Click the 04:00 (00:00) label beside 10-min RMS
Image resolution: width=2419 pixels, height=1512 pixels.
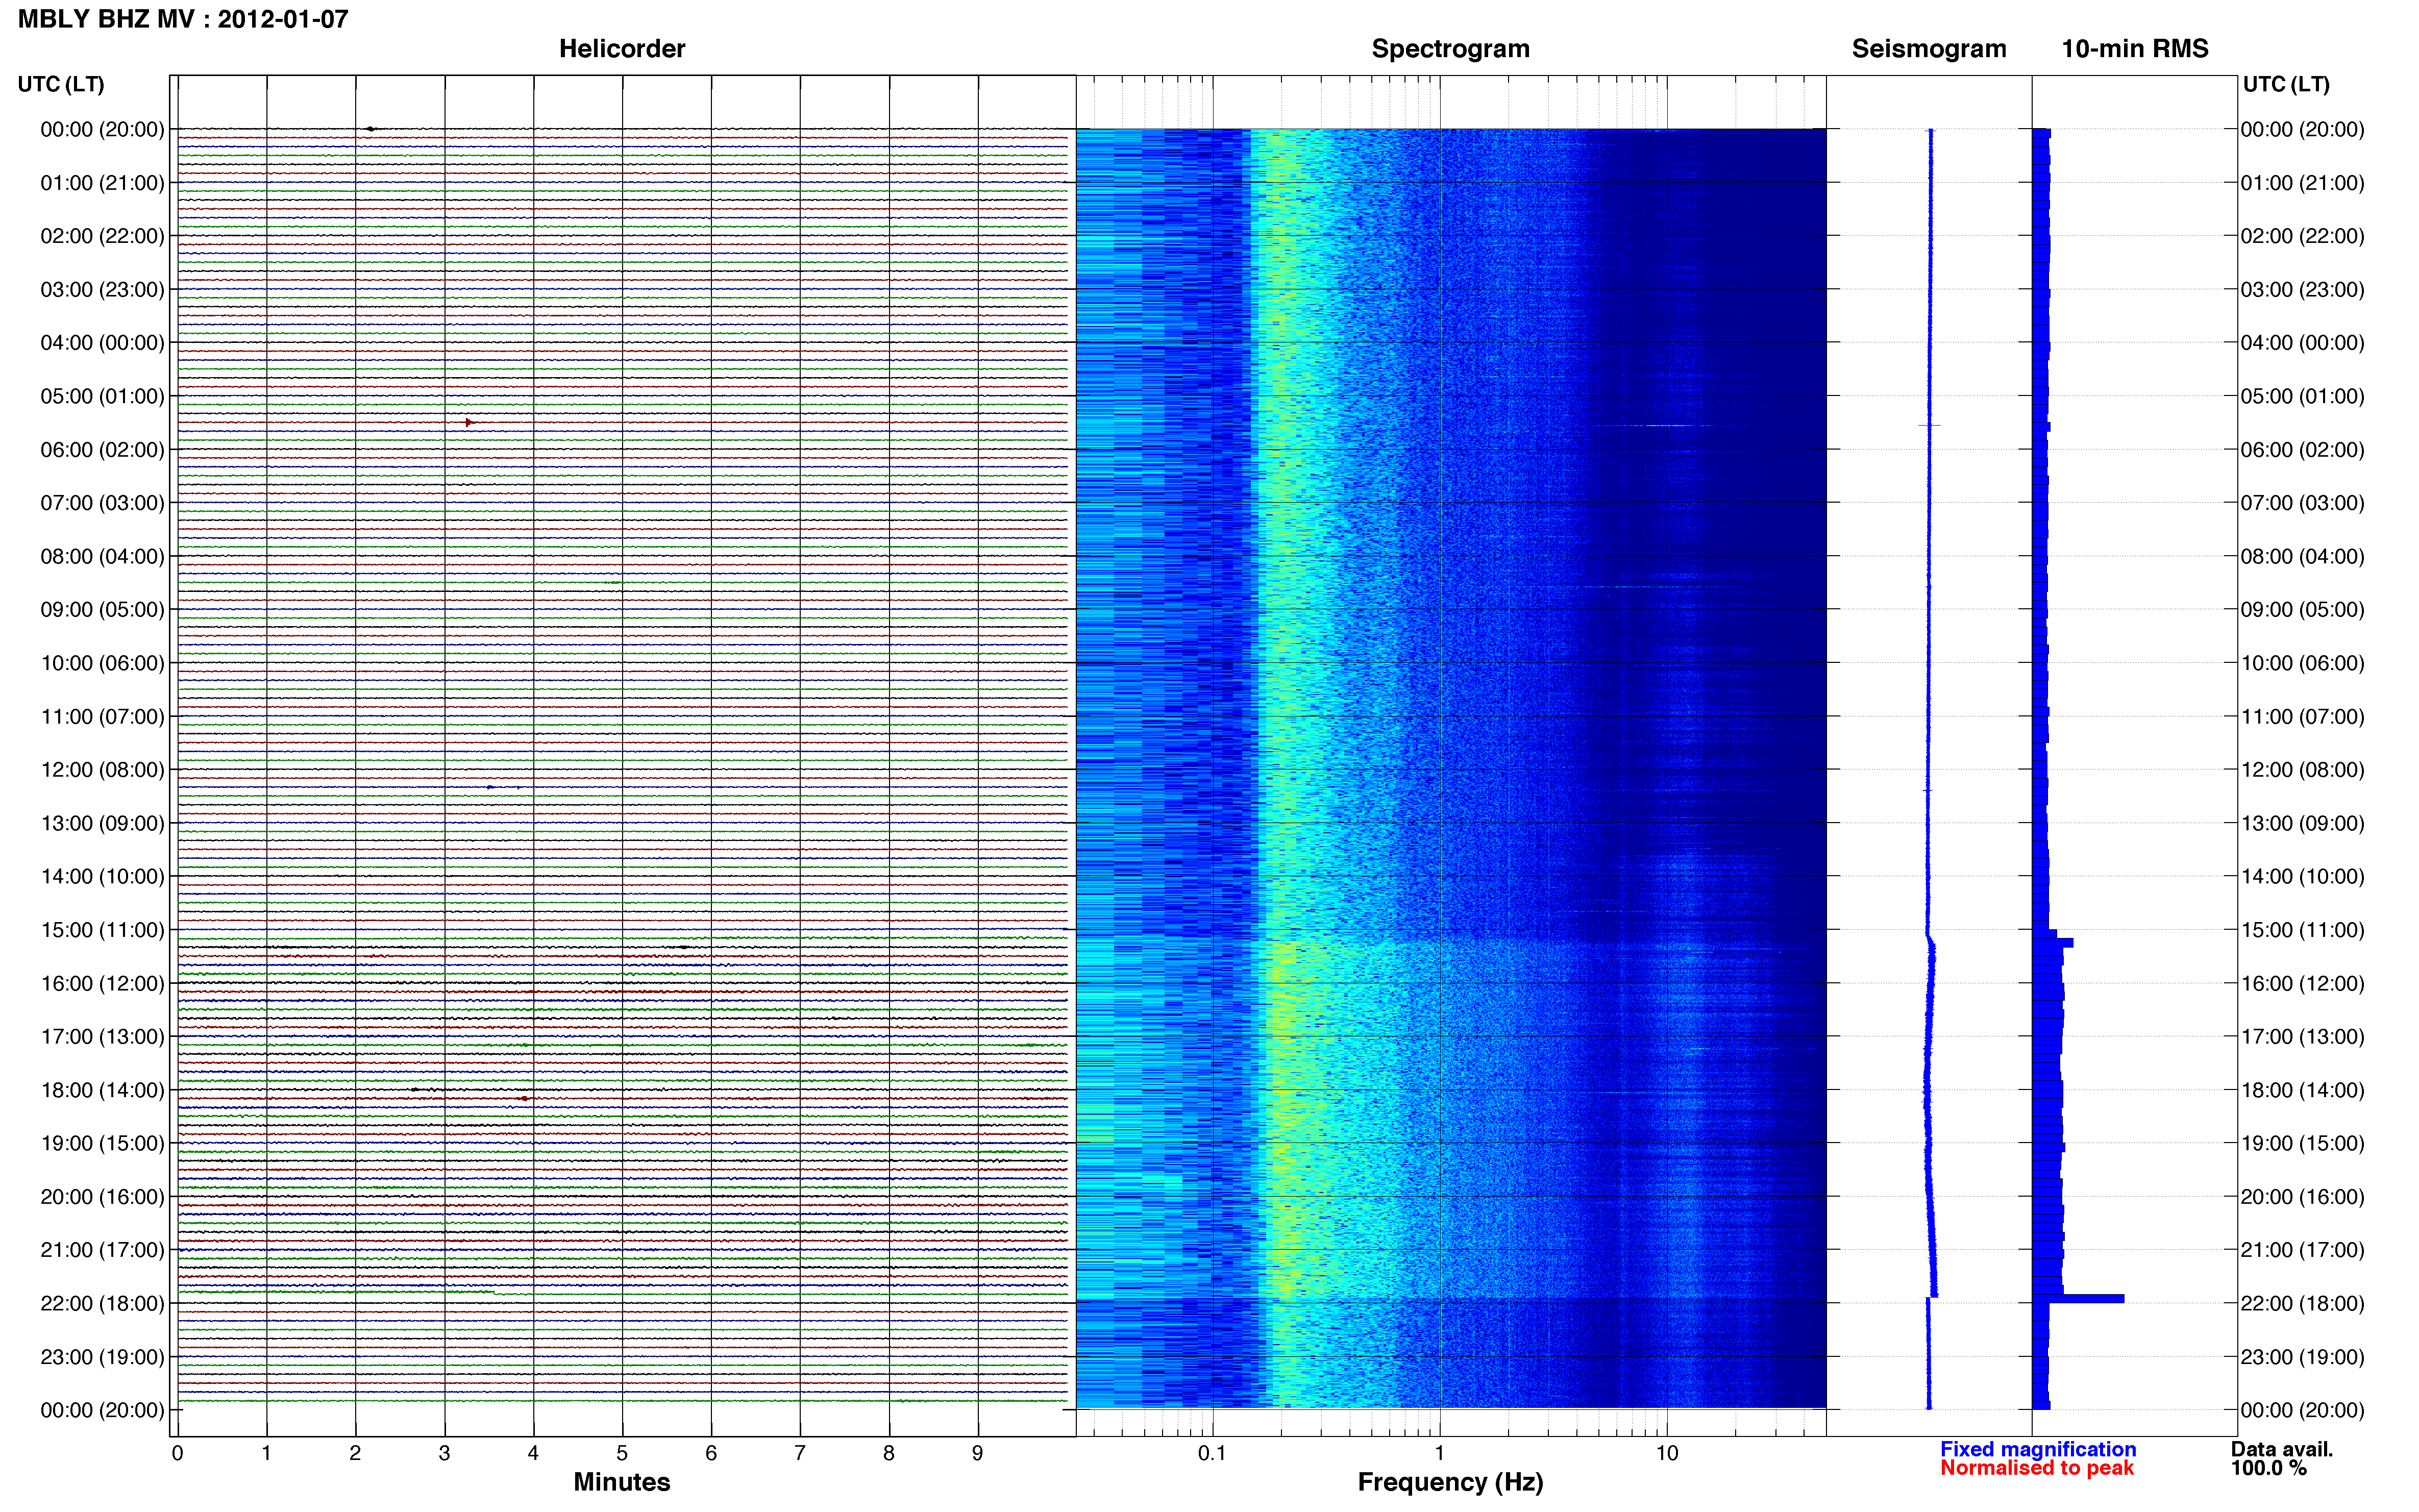(x=2302, y=343)
